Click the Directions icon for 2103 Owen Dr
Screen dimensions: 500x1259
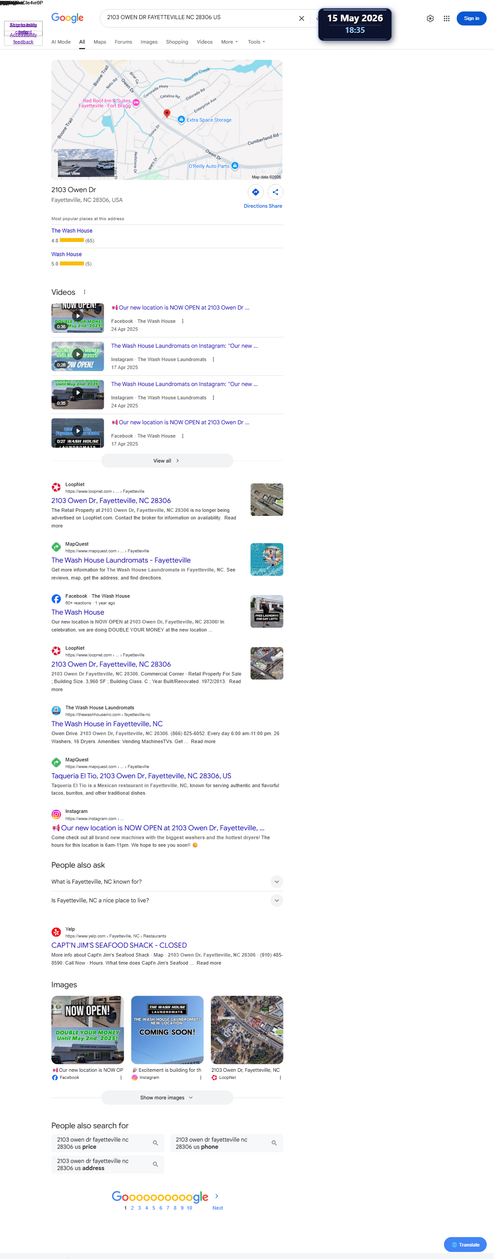click(x=255, y=192)
